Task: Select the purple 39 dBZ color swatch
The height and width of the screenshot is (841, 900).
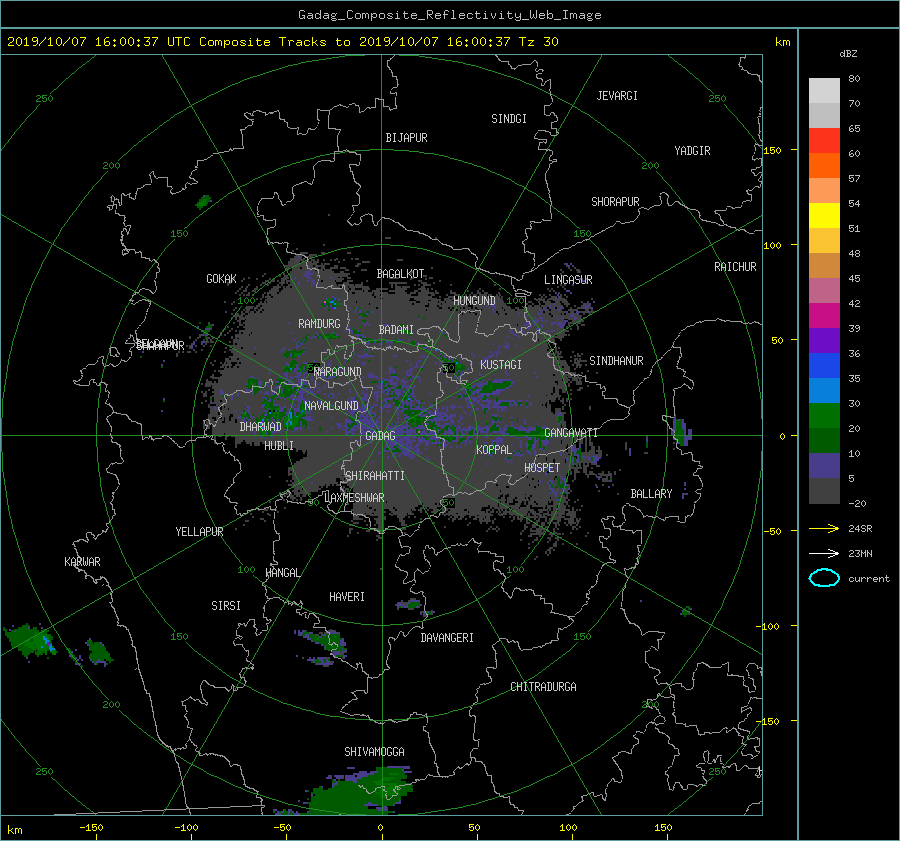Action: pyautogui.click(x=824, y=340)
